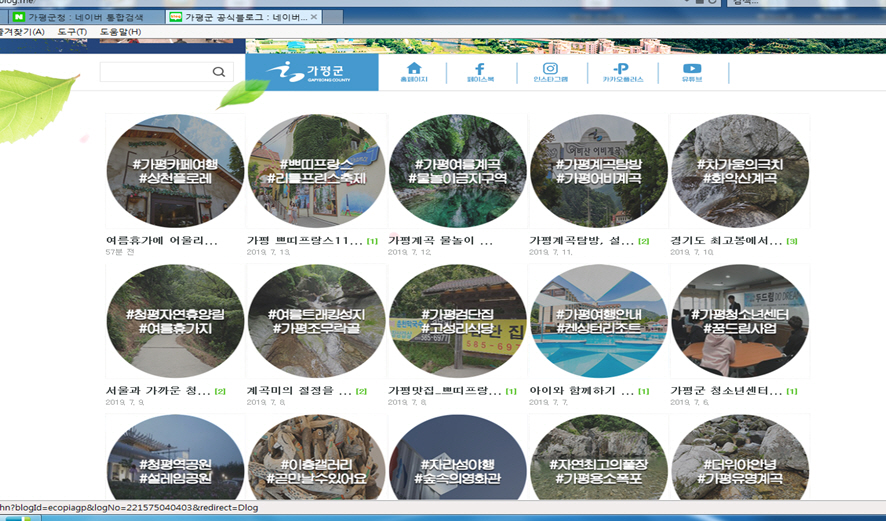This screenshot has height=521, width=886.
Task: Open the 유튜브 YouTube icon
Action: (692, 72)
